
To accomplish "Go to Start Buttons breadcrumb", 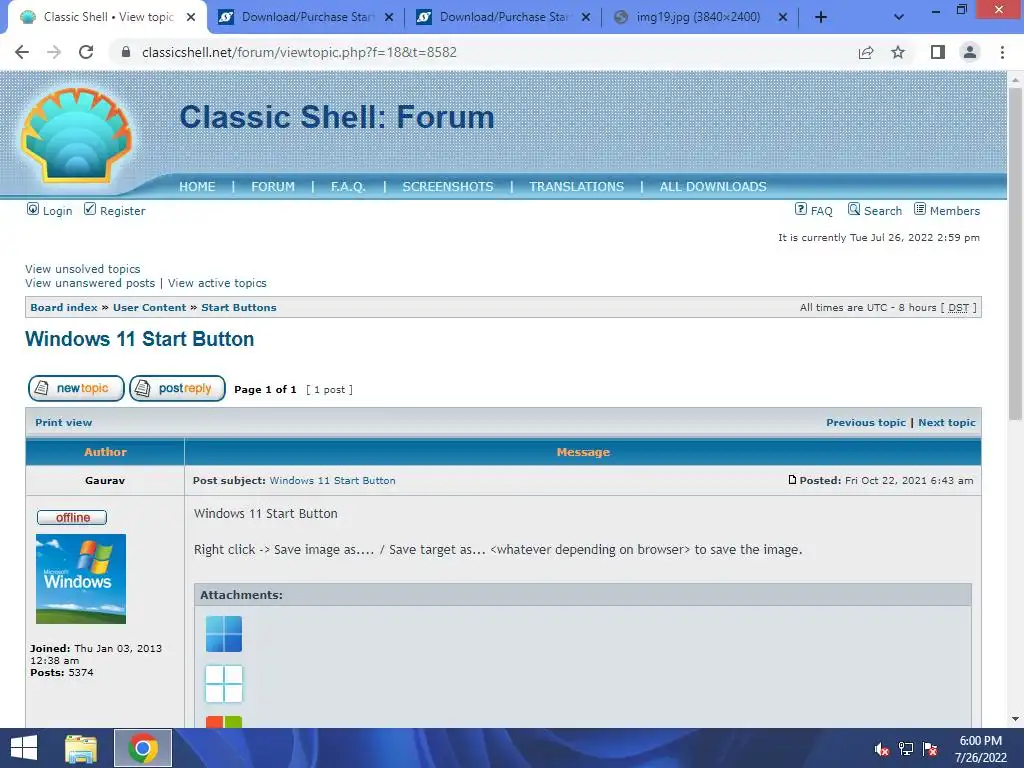I will [x=239, y=308].
